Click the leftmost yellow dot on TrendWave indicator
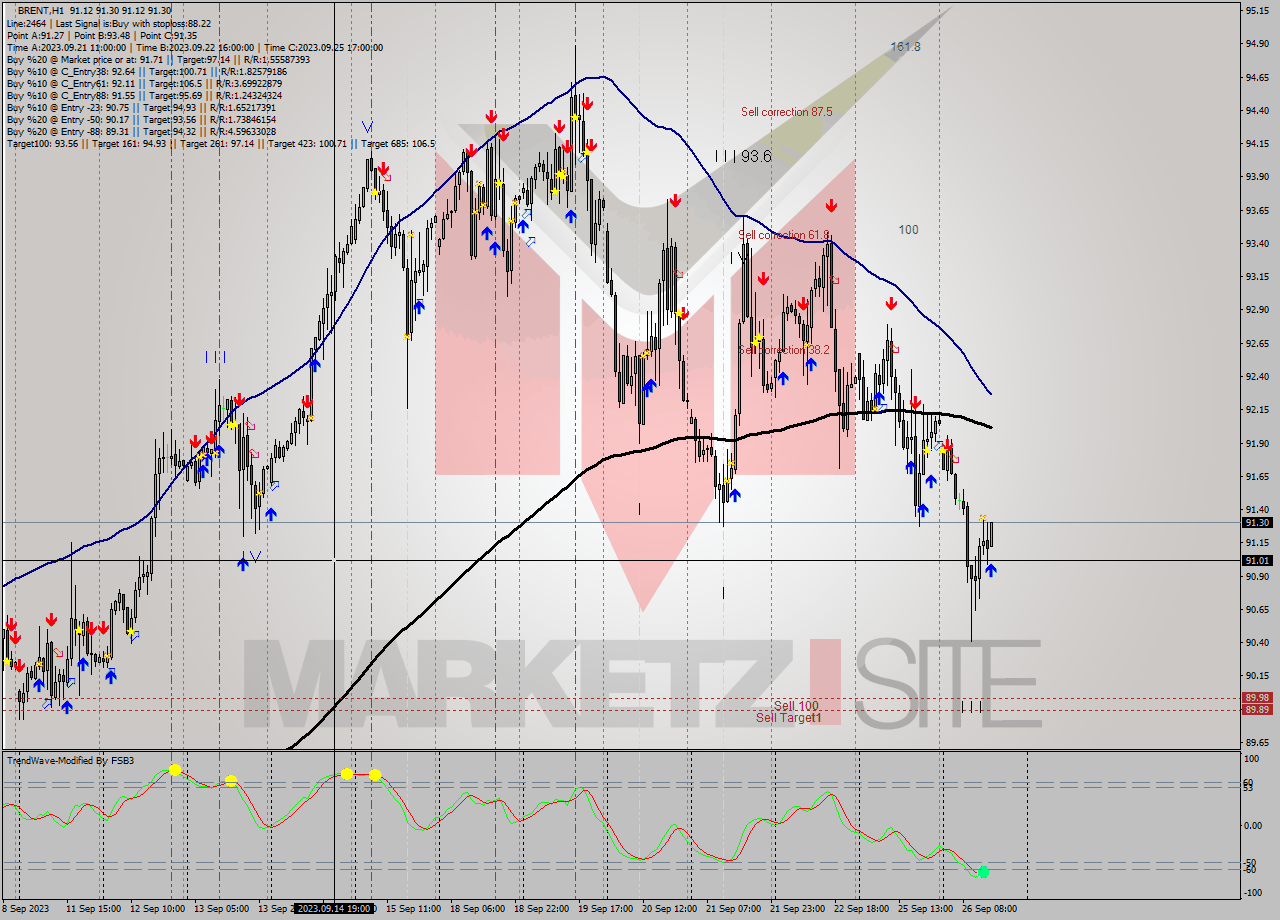The image size is (1280, 920). click(175, 770)
